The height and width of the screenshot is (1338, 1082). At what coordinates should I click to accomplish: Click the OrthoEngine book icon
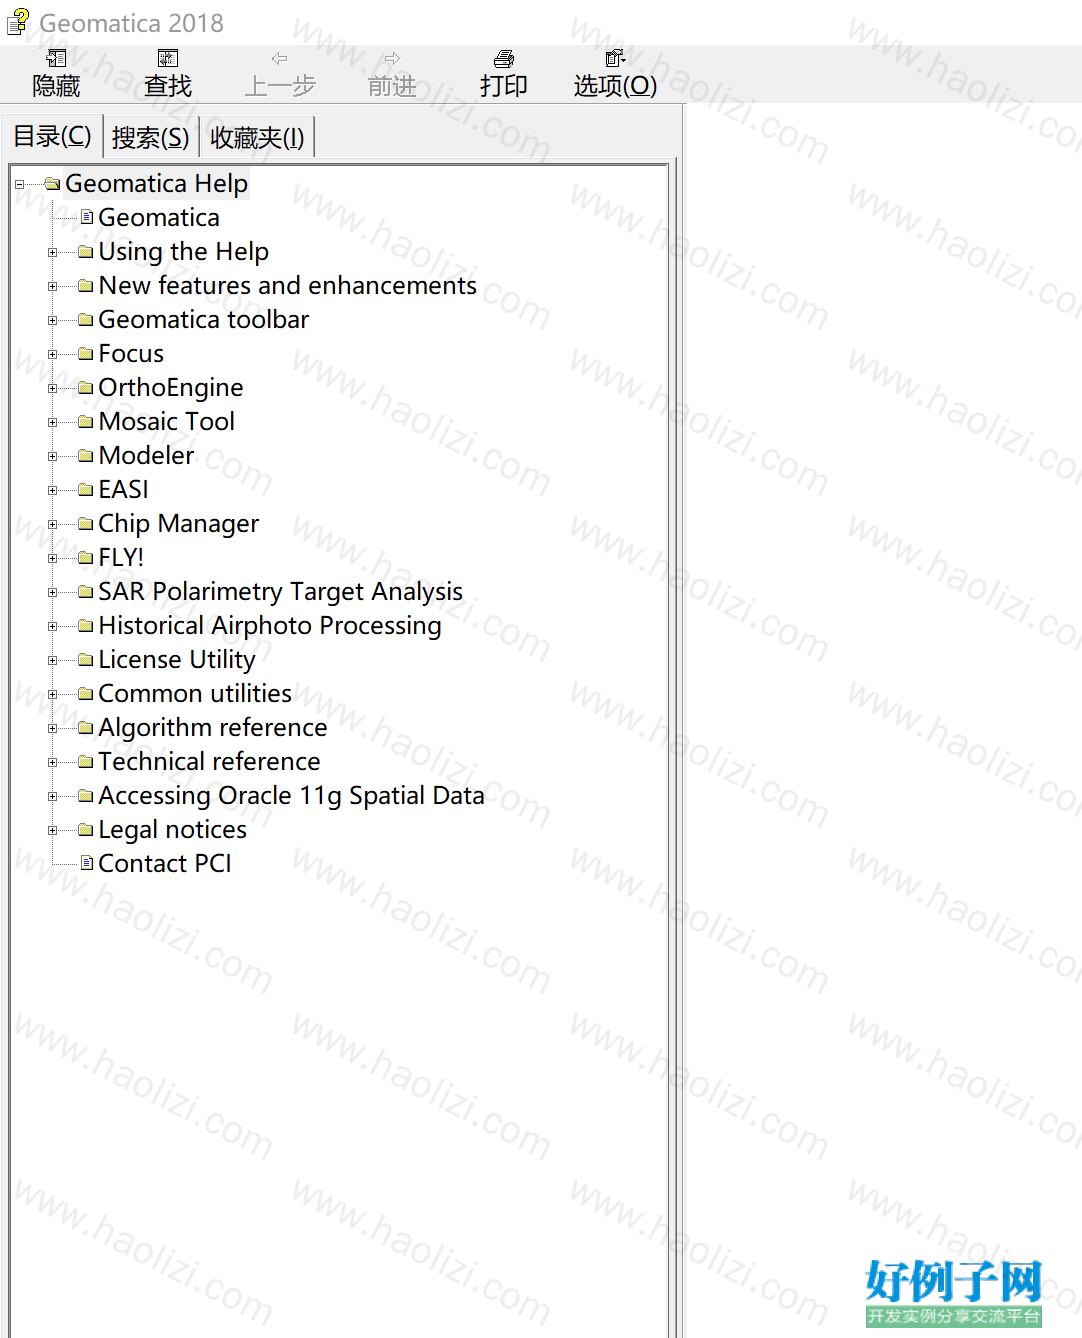86,388
